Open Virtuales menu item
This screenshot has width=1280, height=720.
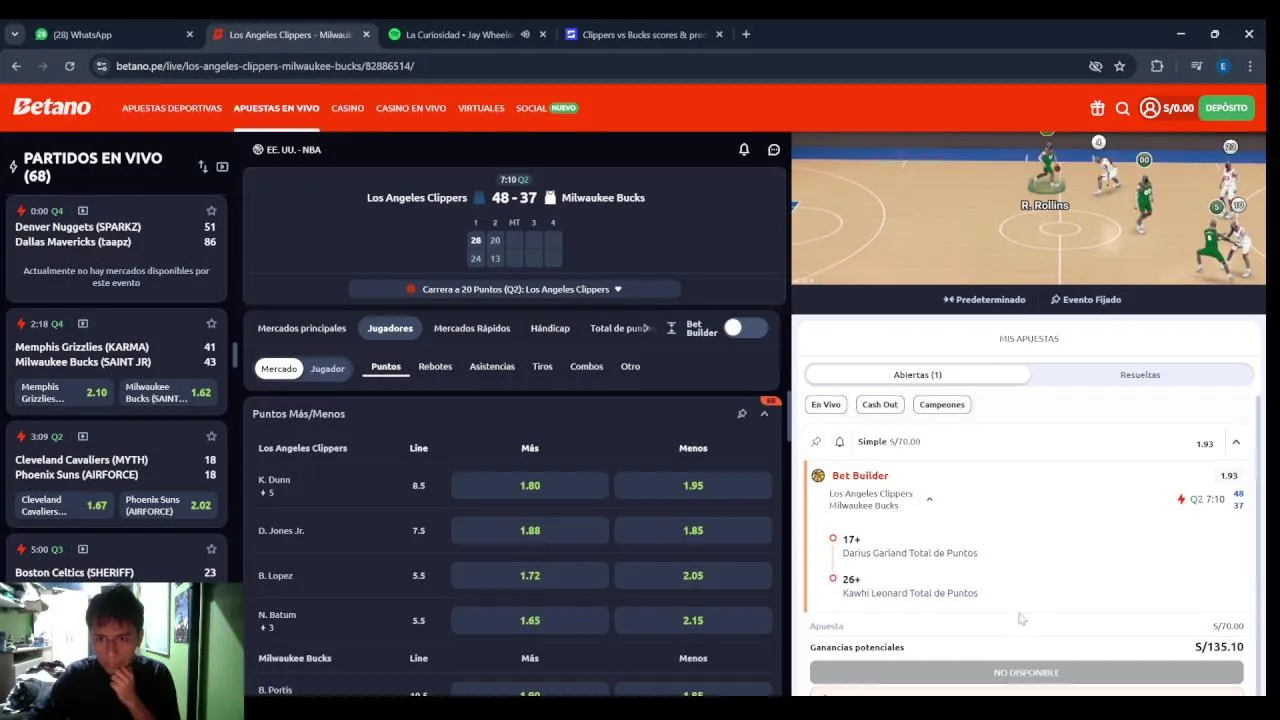tap(481, 108)
